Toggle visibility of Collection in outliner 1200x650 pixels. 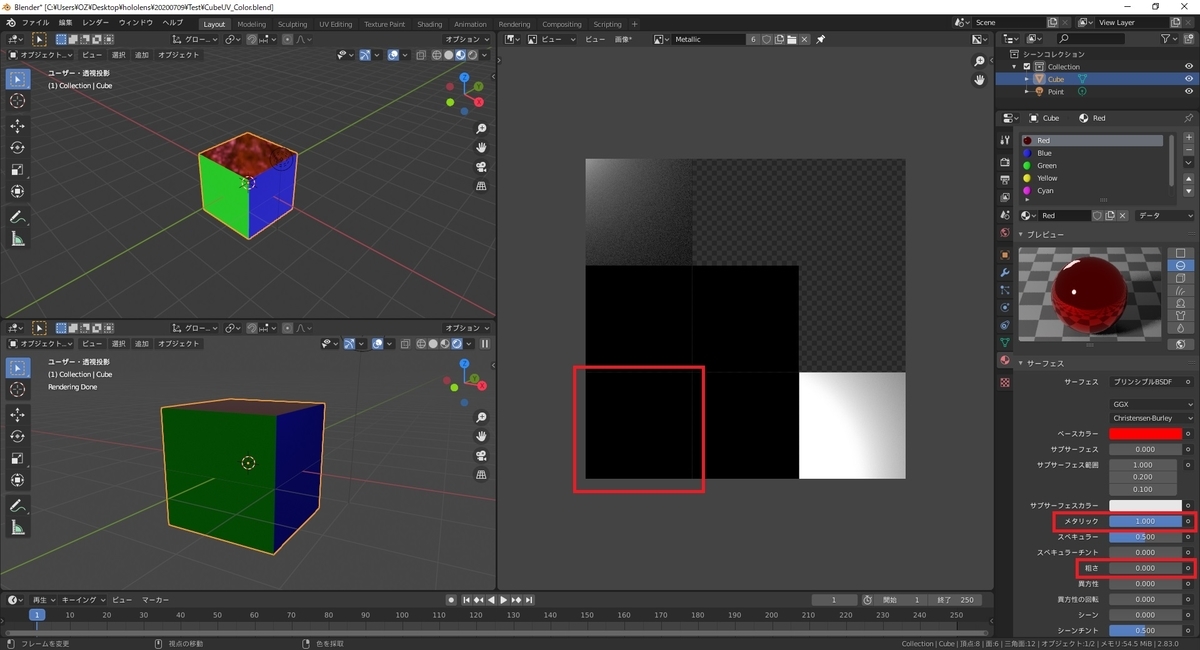point(1188,66)
